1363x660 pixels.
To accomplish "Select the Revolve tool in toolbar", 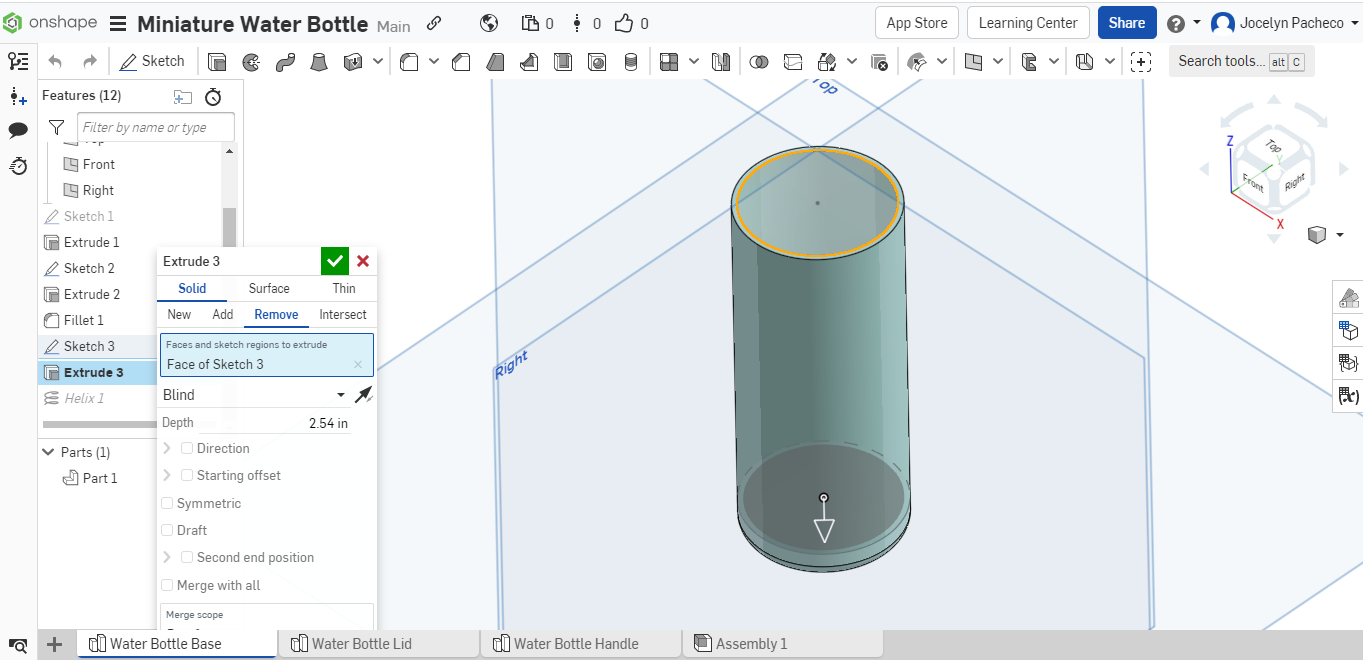I will pos(251,62).
